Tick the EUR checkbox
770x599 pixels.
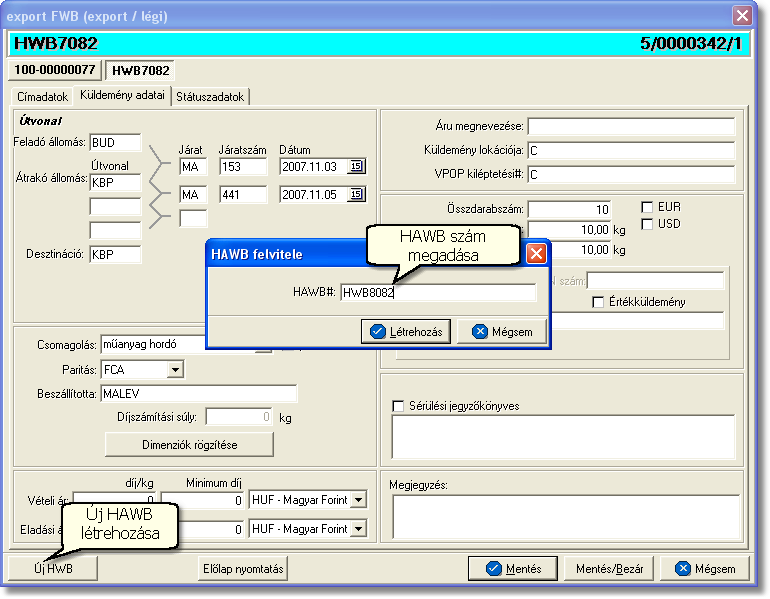(x=647, y=207)
